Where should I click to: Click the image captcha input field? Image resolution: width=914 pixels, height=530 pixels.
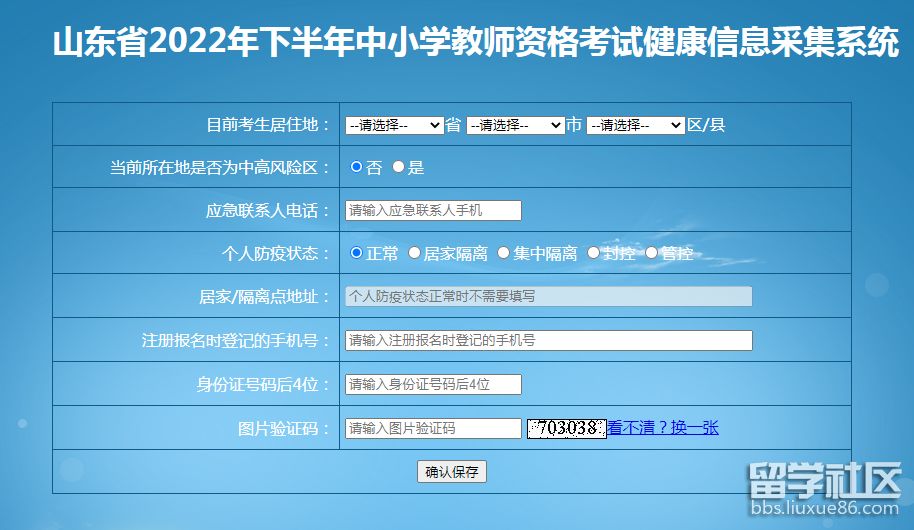pyautogui.click(x=433, y=428)
